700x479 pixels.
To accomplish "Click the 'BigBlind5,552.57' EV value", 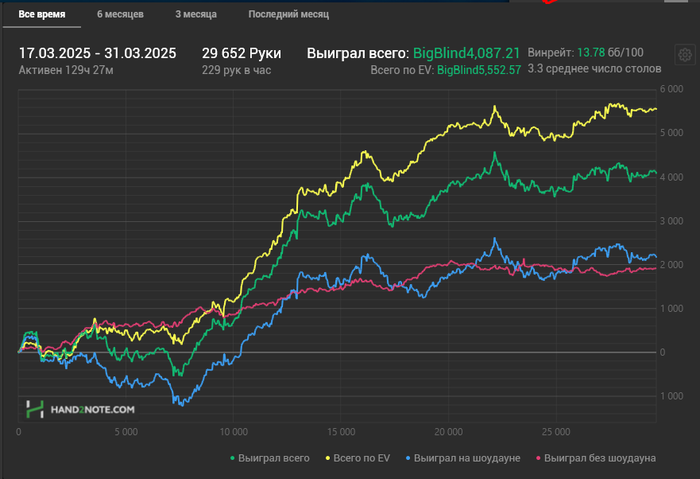I will pos(479,70).
